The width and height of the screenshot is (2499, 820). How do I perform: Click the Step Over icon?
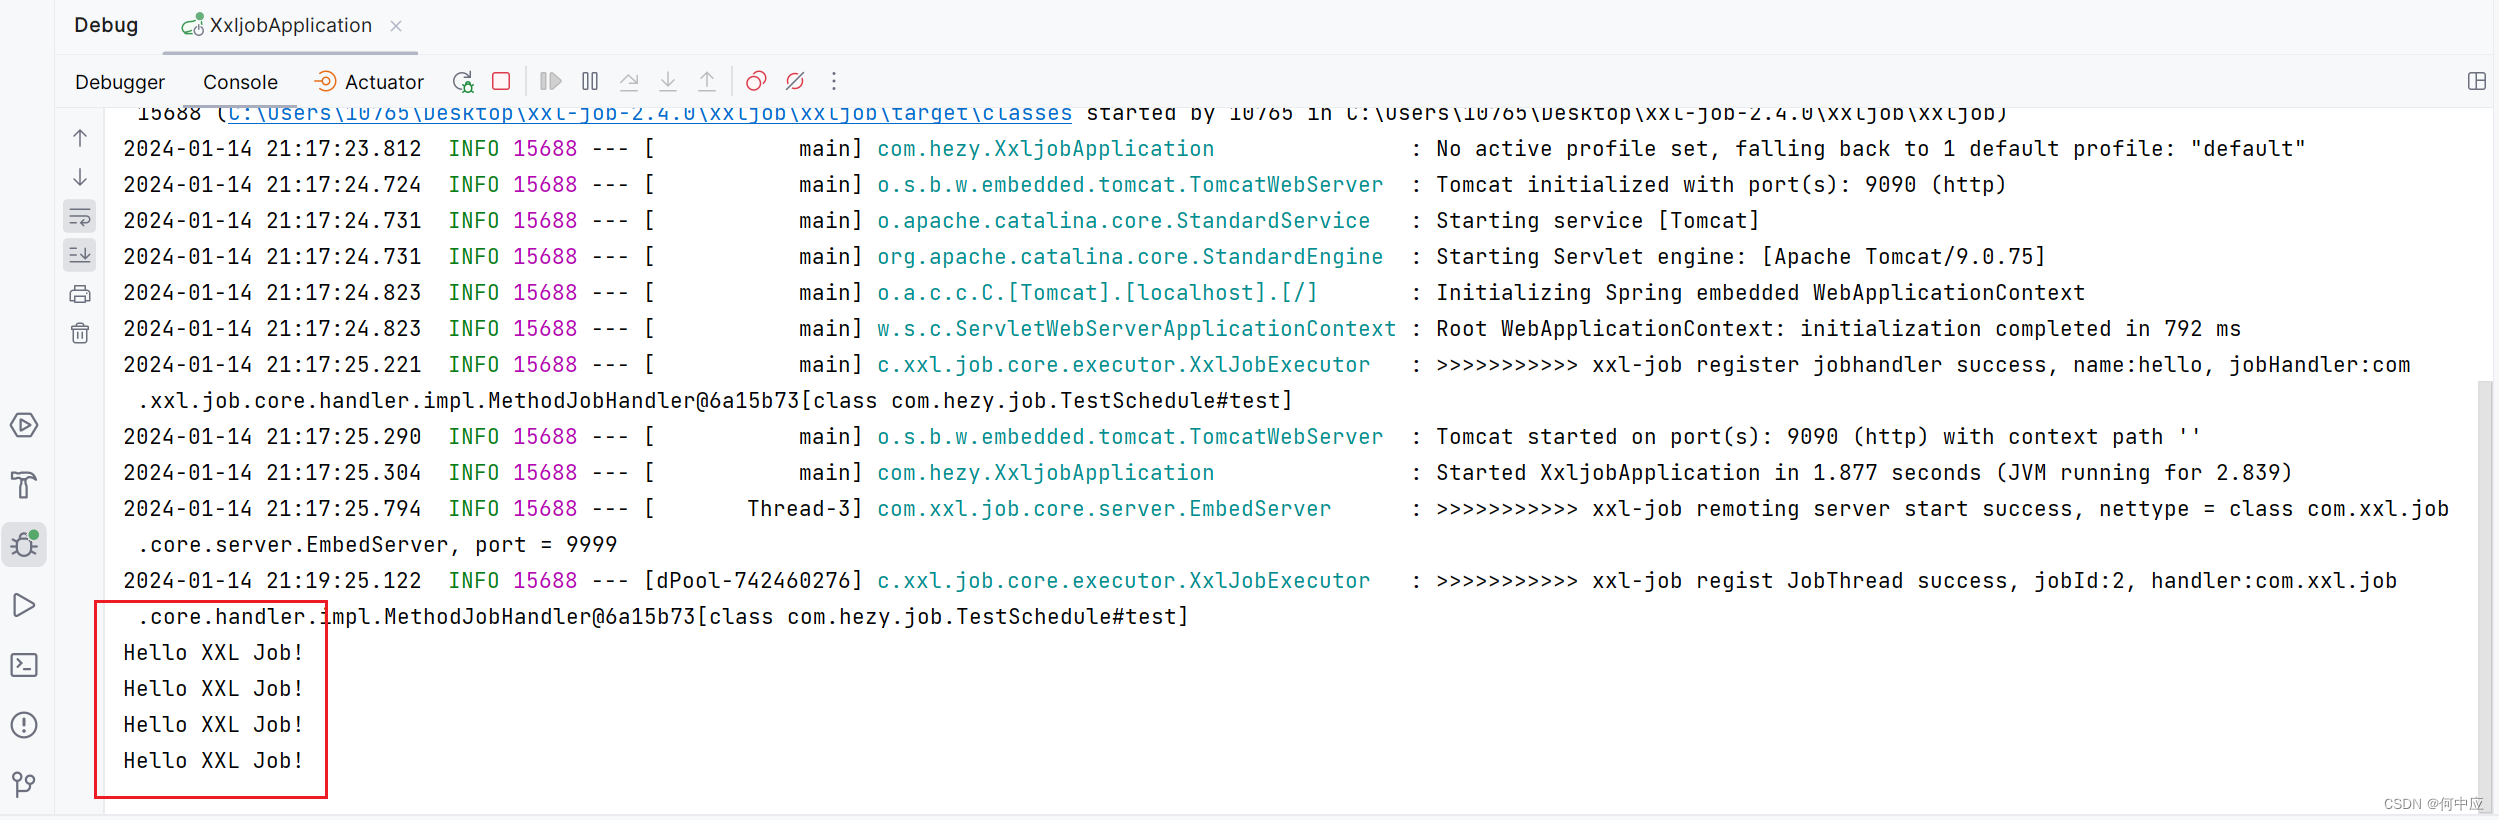pyautogui.click(x=629, y=81)
